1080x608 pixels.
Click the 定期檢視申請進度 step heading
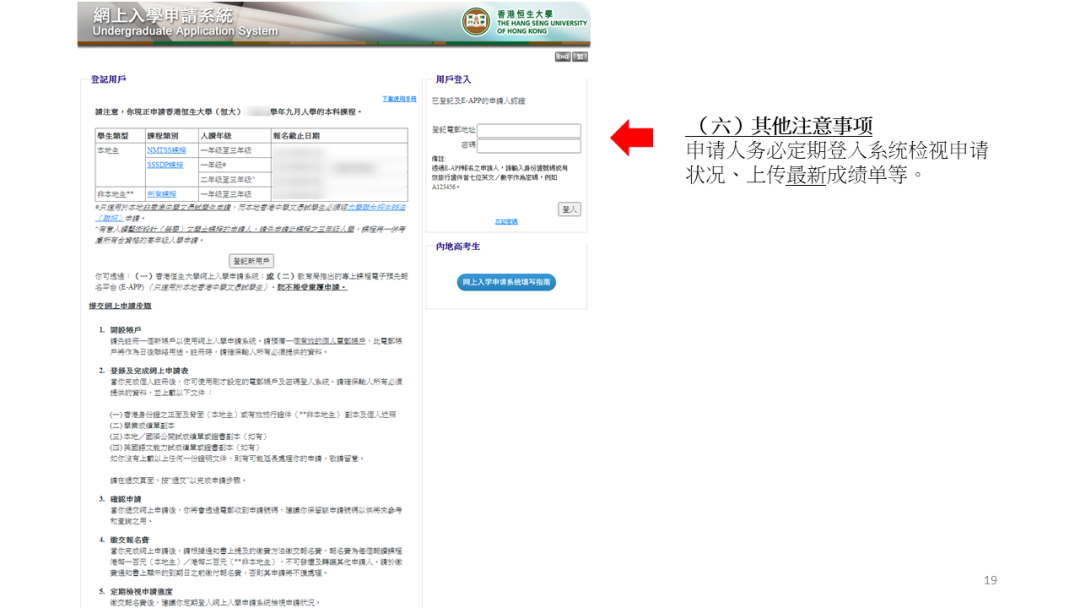tap(141, 591)
